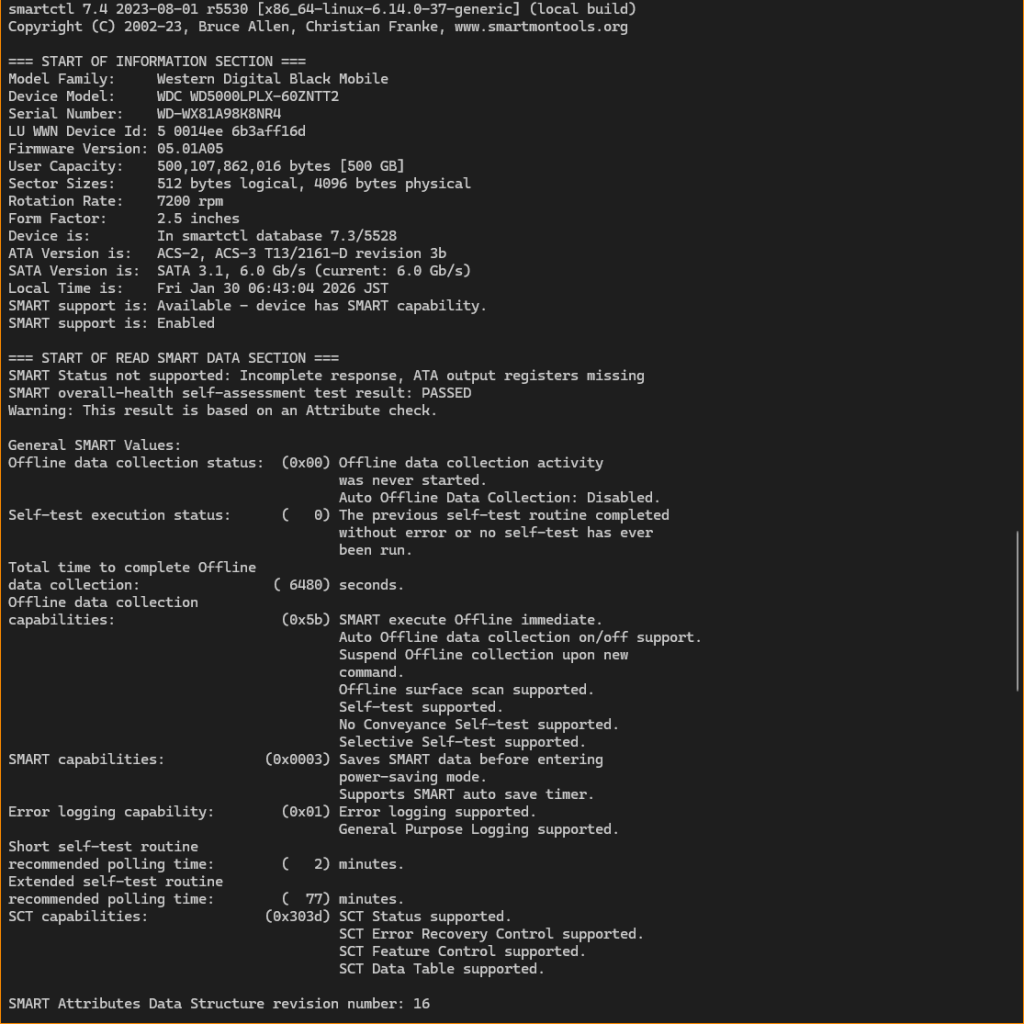This screenshot has width=1024, height=1024.
Task: Click the General SMART Values heading
Action: (x=95, y=445)
